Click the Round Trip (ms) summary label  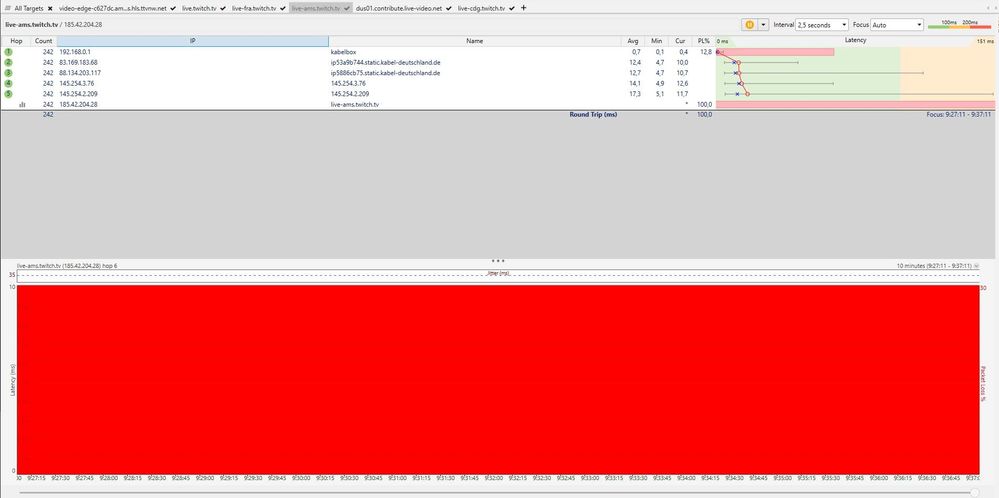pos(593,115)
